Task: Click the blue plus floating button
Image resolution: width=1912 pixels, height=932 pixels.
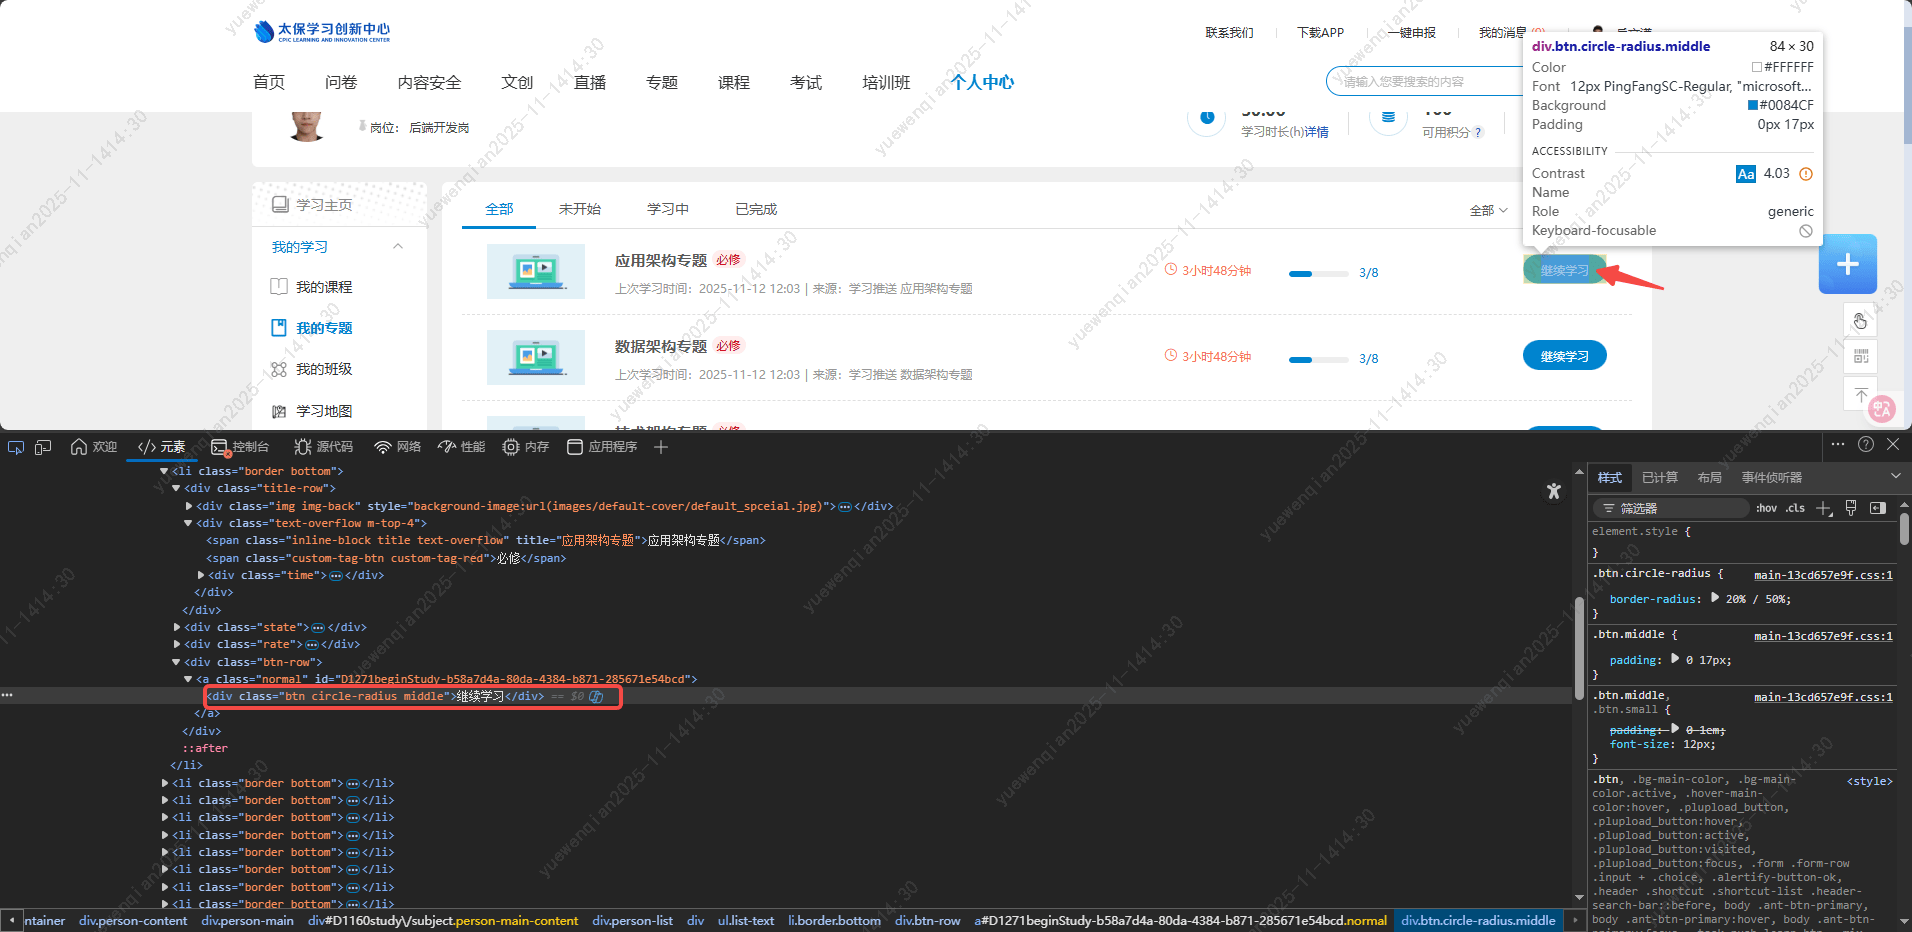Action: (x=1847, y=264)
